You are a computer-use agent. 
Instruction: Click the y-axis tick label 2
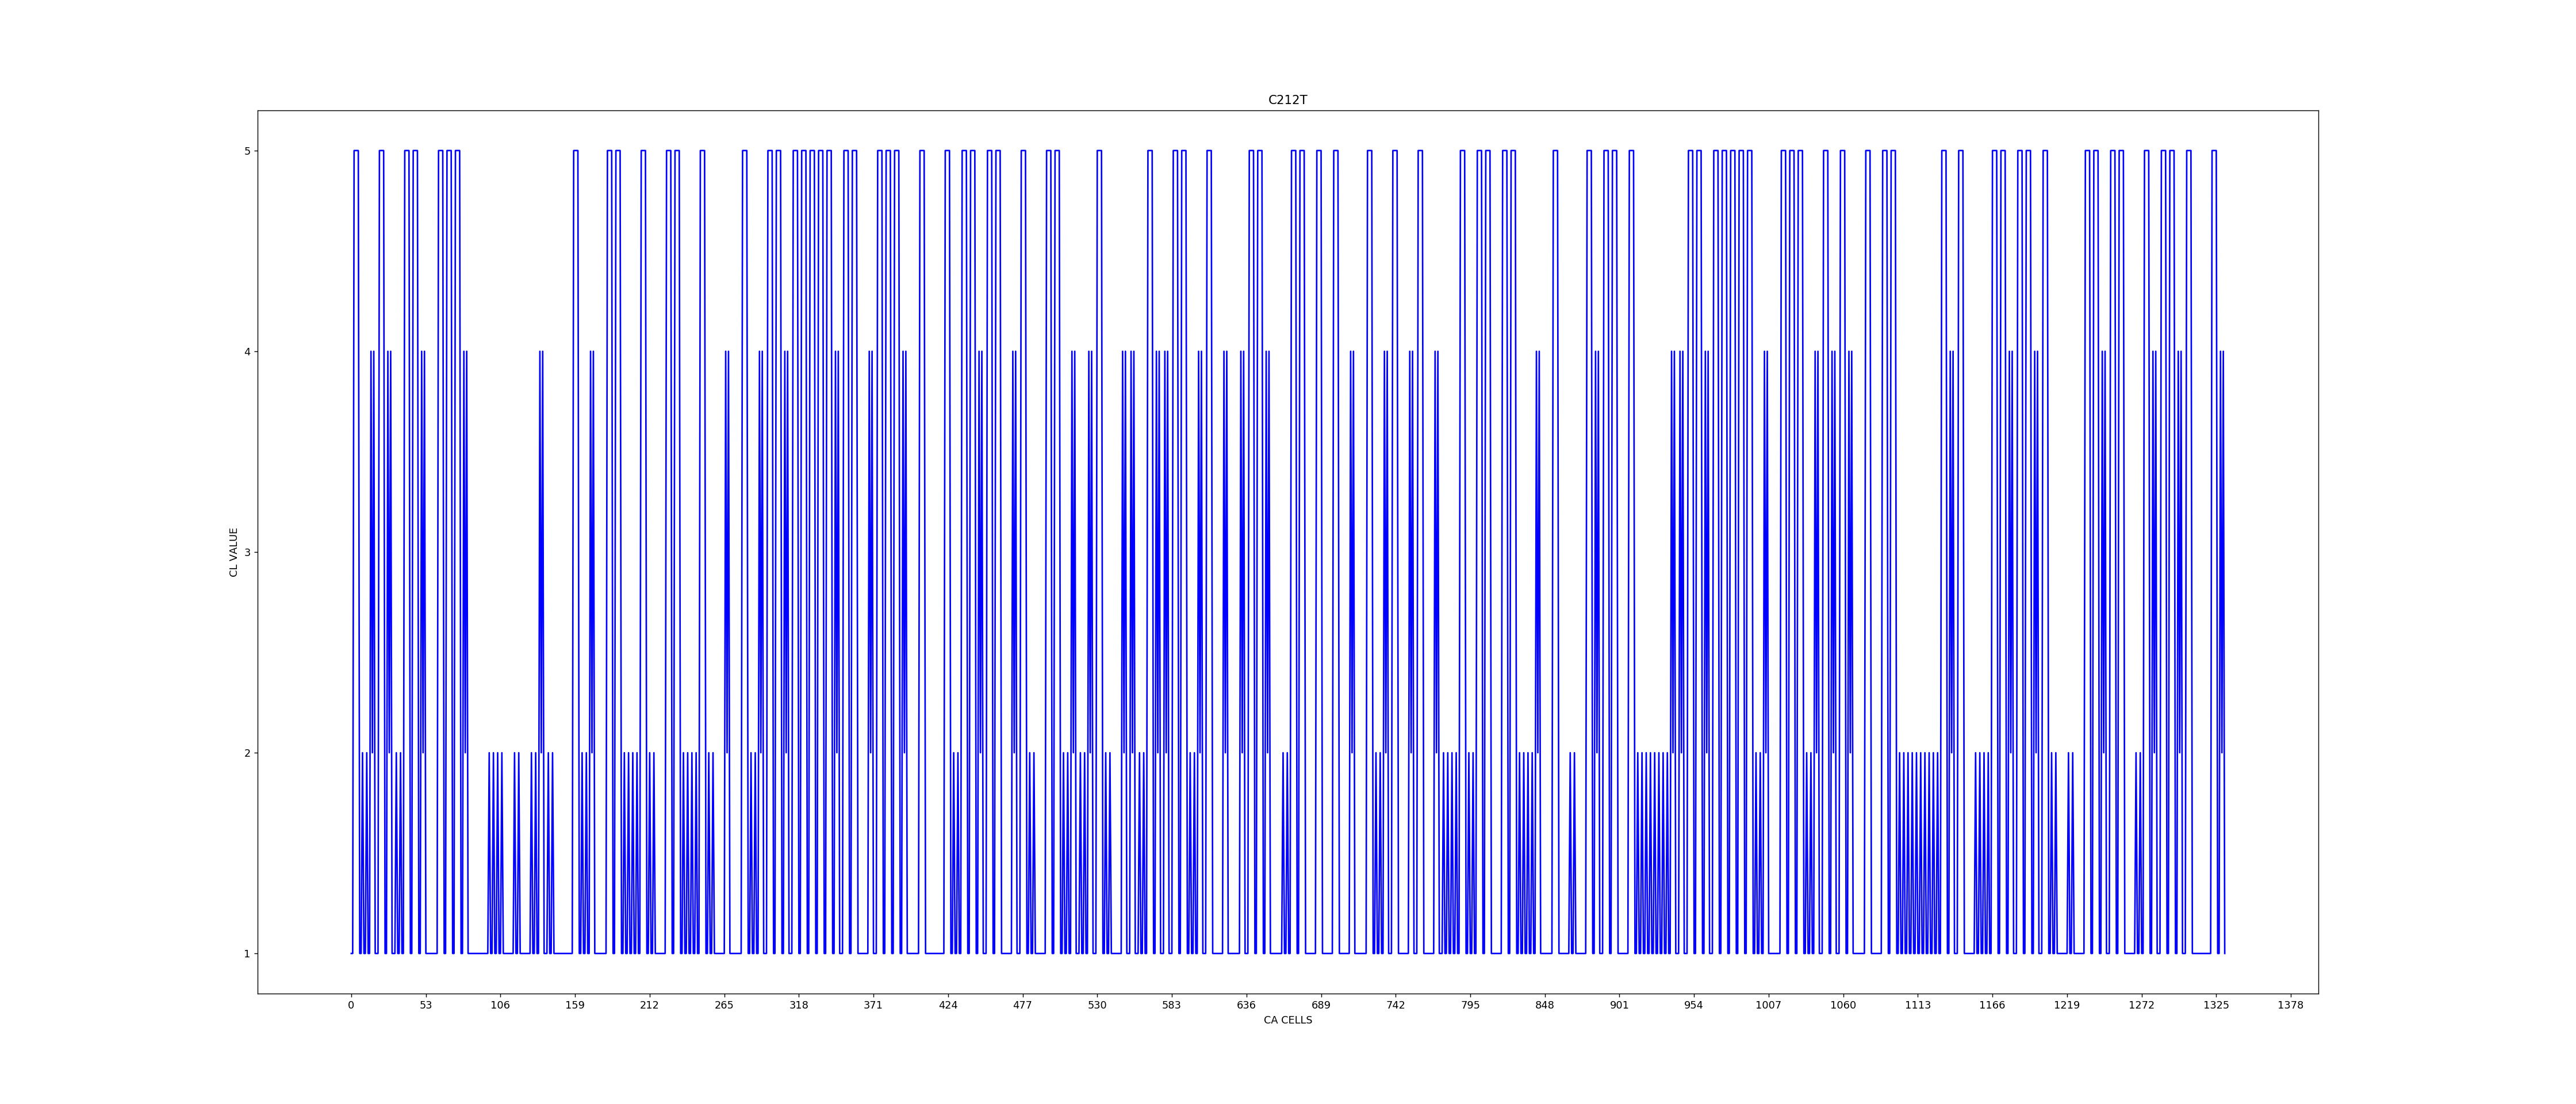click(x=247, y=753)
